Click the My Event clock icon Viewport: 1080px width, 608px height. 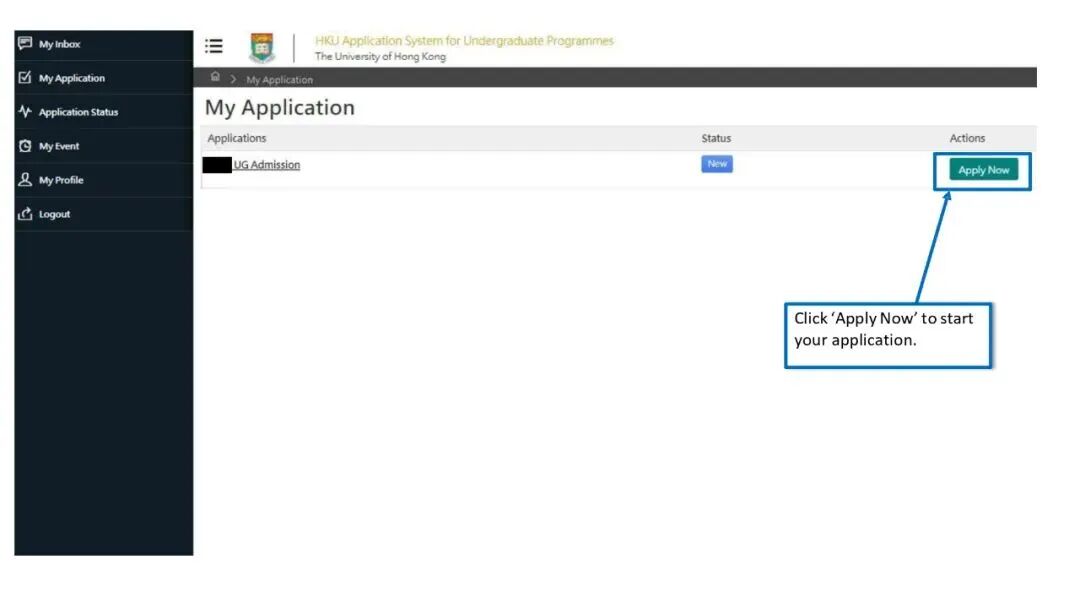coord(25,146)
